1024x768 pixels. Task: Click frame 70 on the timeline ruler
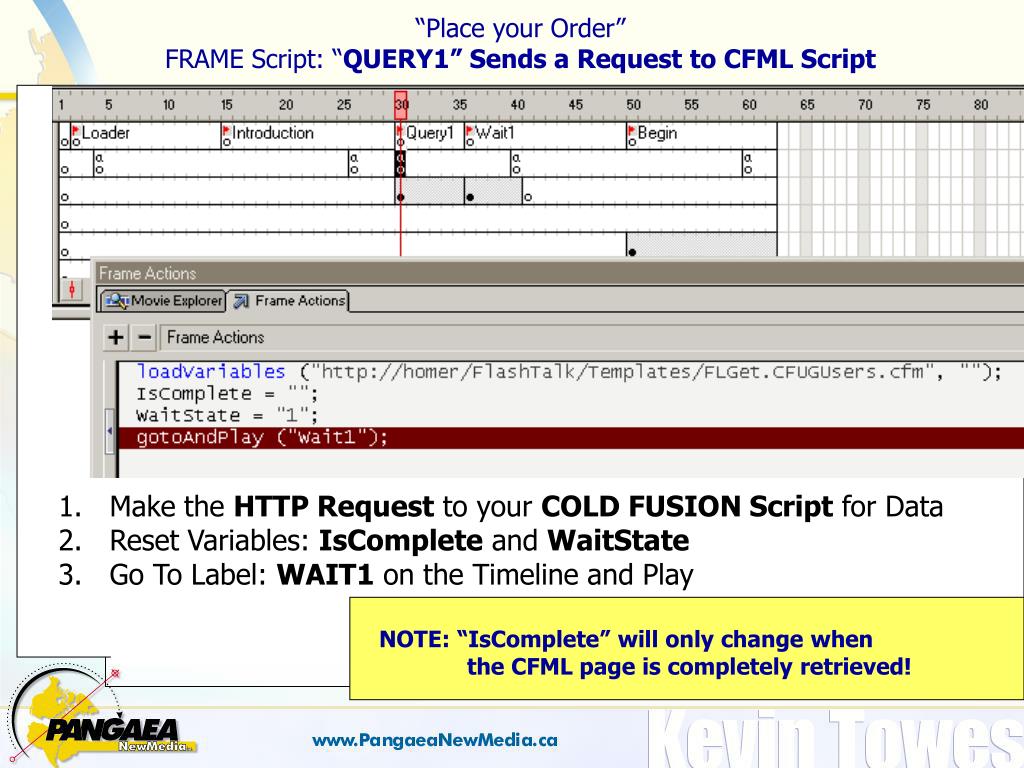point(865,105)
